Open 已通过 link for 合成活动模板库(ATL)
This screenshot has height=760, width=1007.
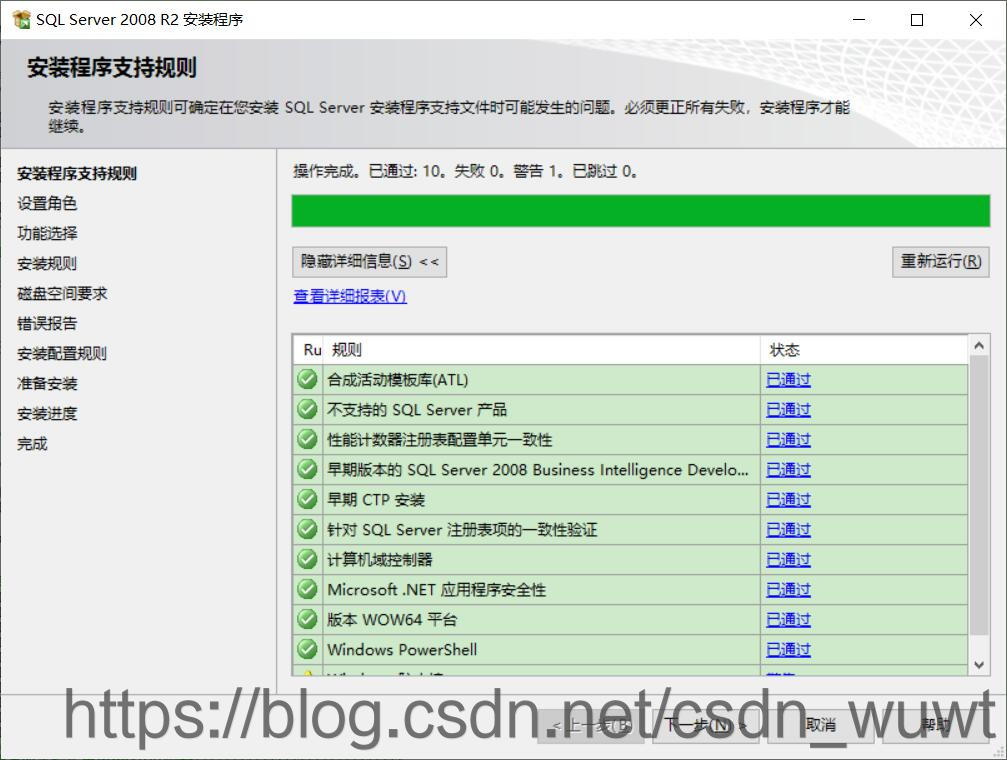pyautogui.click(x=788, y=380)
